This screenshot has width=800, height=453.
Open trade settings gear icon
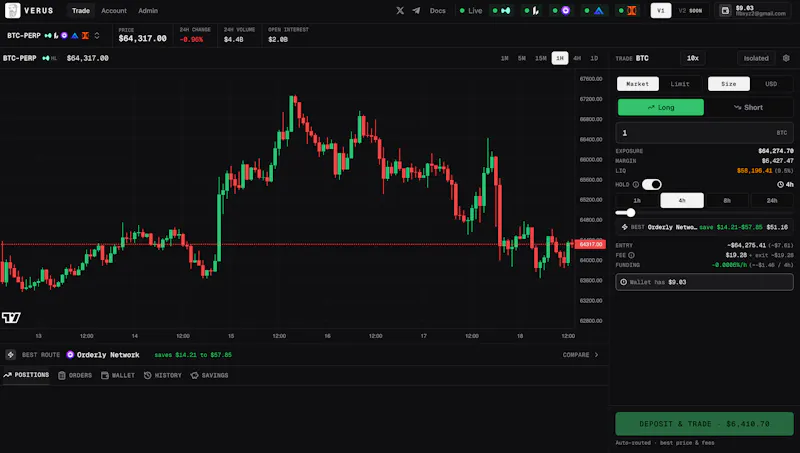(786, 58)
